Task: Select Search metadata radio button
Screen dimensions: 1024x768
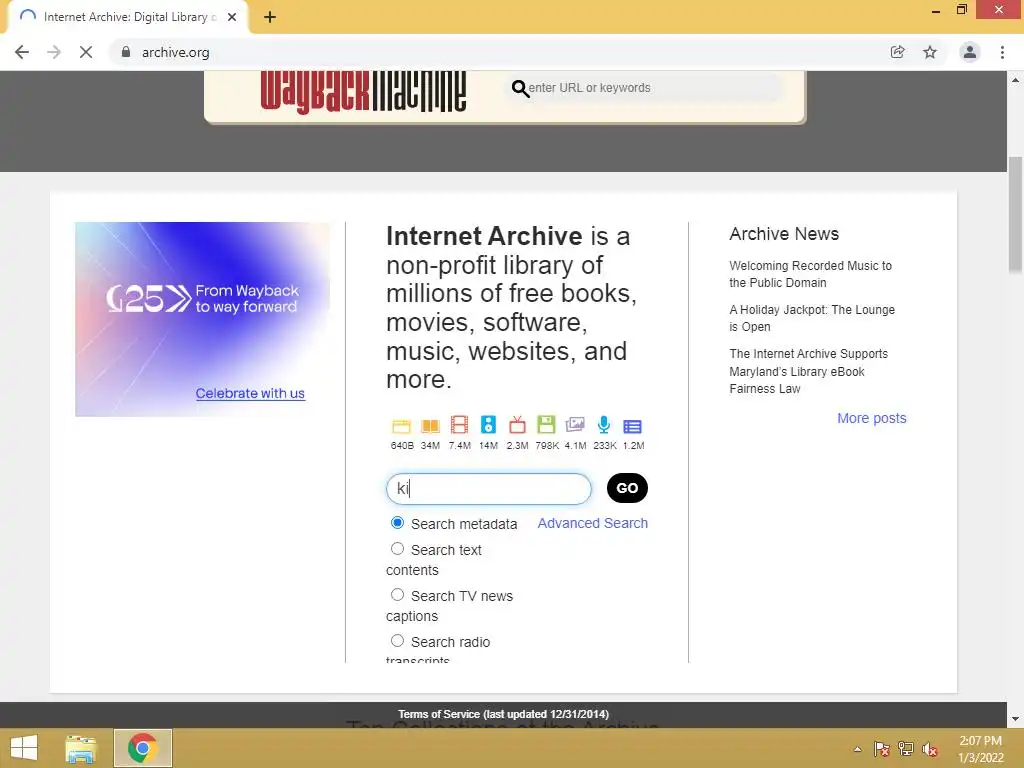Action: 397,522
